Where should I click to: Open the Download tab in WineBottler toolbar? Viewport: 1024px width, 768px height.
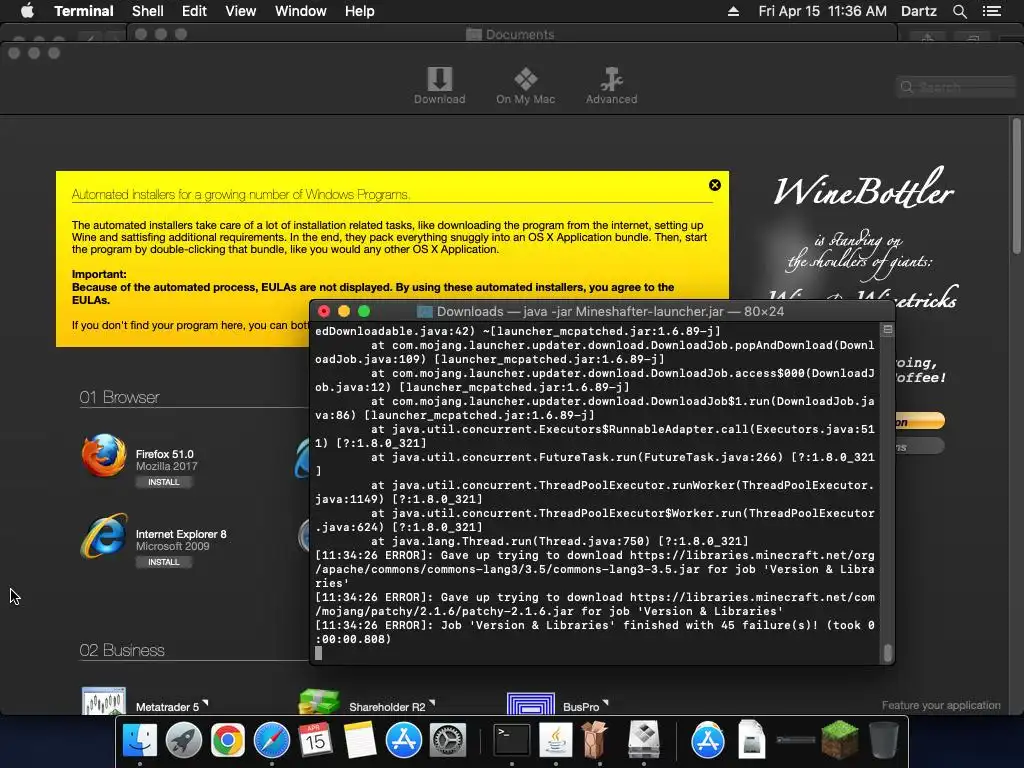tap(440, 86)
